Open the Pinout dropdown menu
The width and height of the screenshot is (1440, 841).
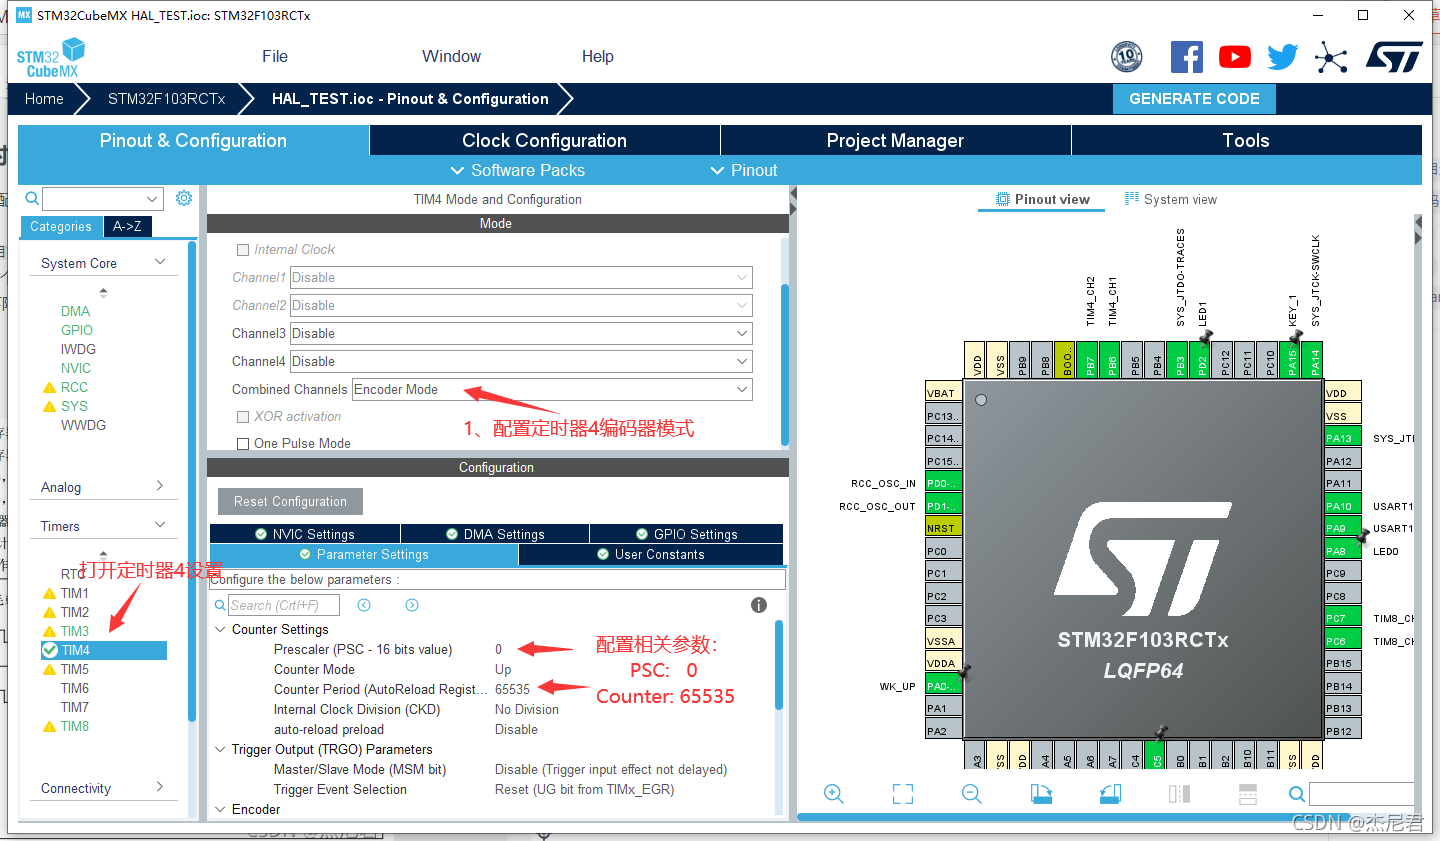point(744,170)
